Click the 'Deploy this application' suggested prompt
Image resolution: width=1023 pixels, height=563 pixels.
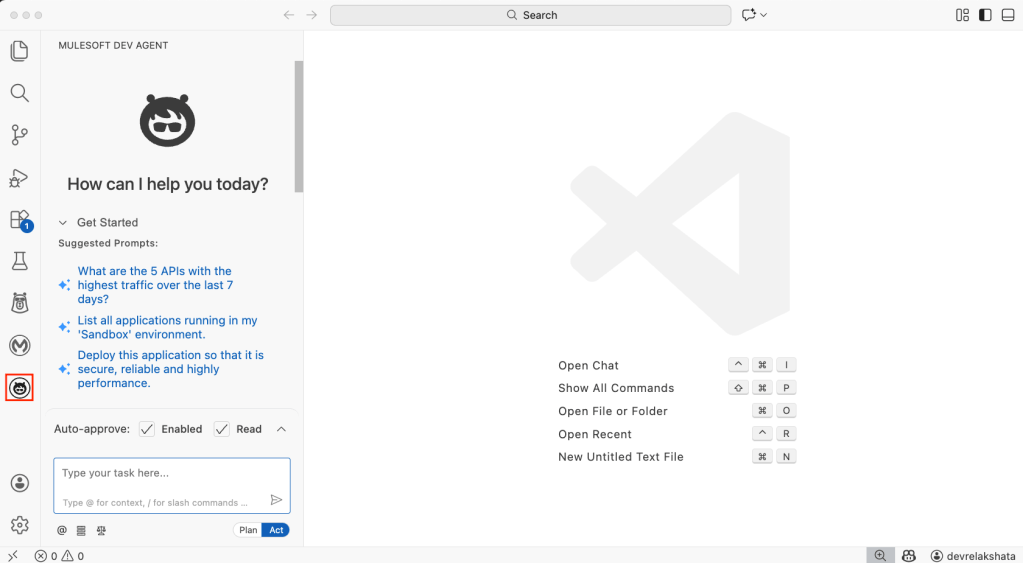(x=170, y=369)
